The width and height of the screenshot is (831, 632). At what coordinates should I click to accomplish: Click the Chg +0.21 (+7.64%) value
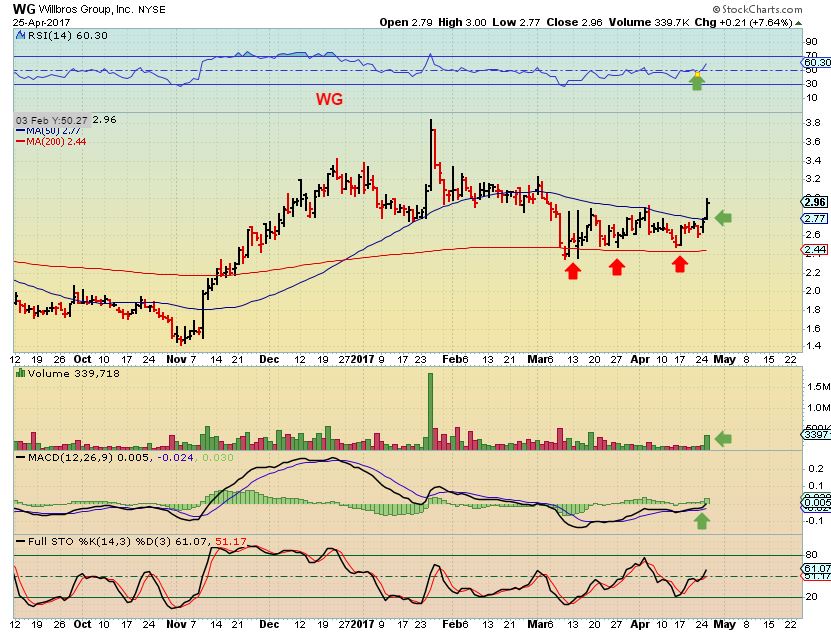pos(744,22)
